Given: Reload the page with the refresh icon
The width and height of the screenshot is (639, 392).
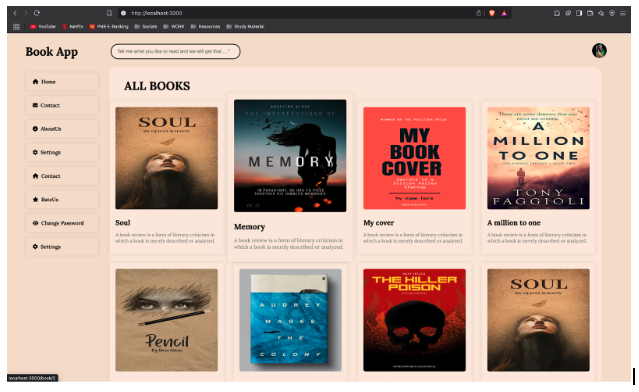Looking at the screenshot, I should 37,13.
